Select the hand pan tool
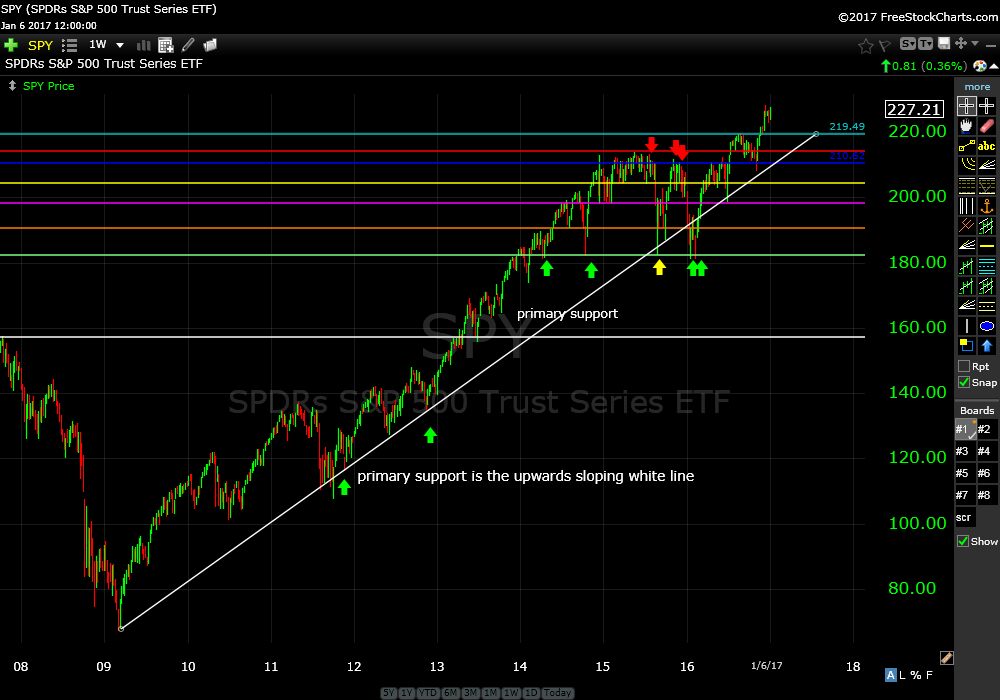This screenshot has width=1000, height=700. (x=966, y=126)
